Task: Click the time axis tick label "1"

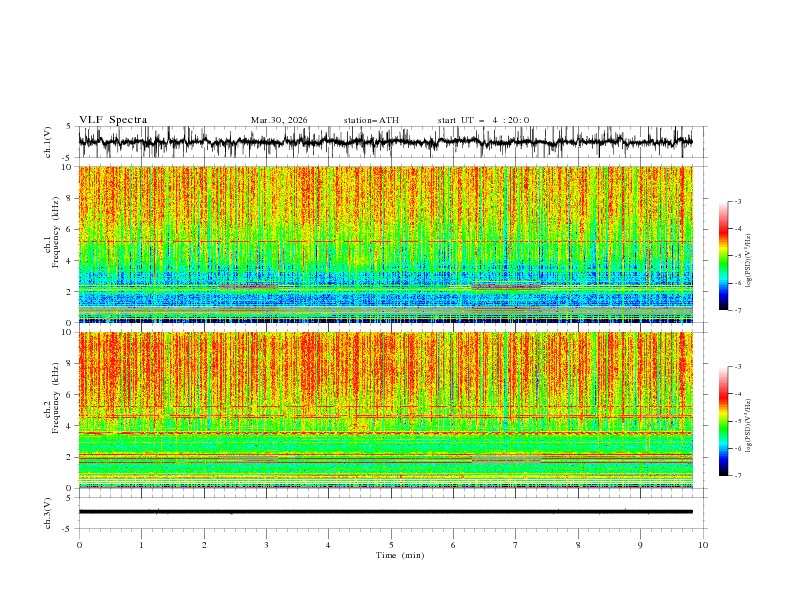Action: [141, 545]
